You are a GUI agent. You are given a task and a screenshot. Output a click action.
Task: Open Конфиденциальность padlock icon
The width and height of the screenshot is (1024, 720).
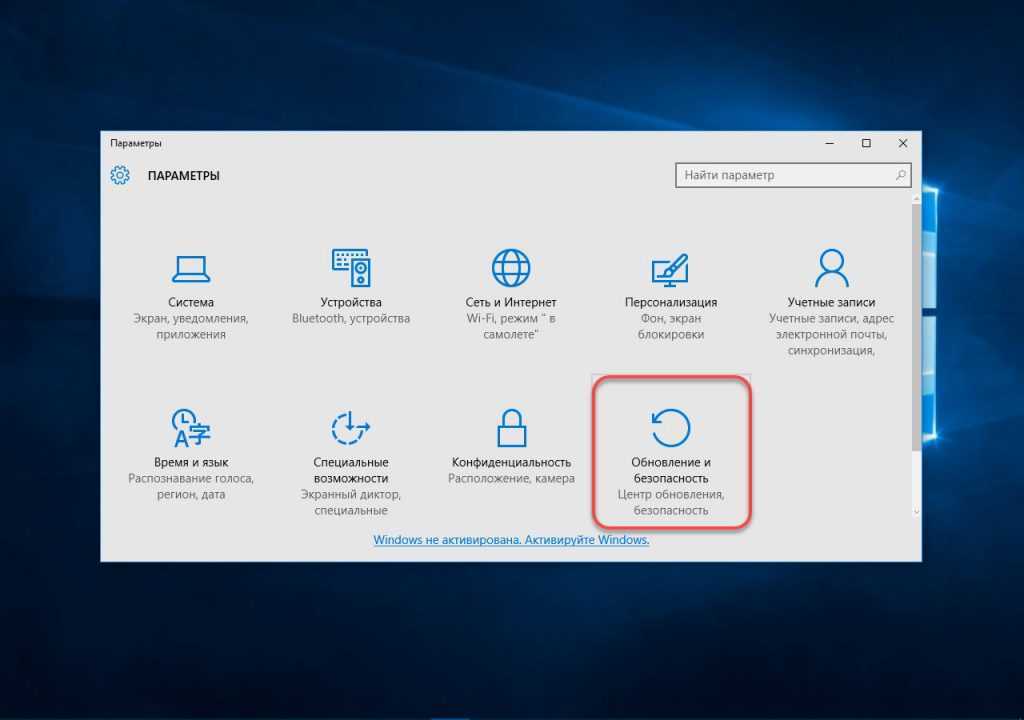click(x=511, y=428)
